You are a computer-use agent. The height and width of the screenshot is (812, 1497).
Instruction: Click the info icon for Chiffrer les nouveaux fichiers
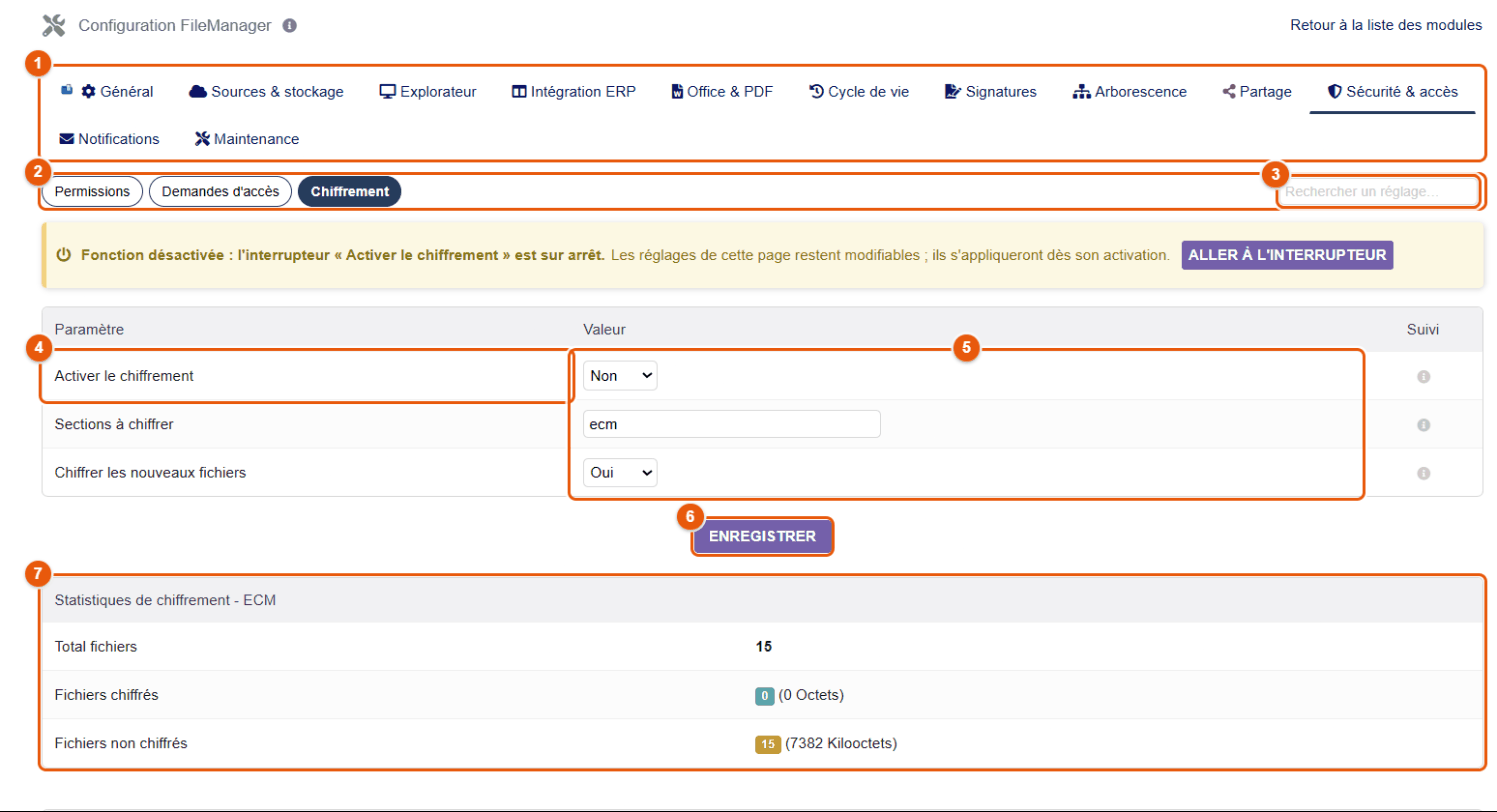coord(1423,473)
